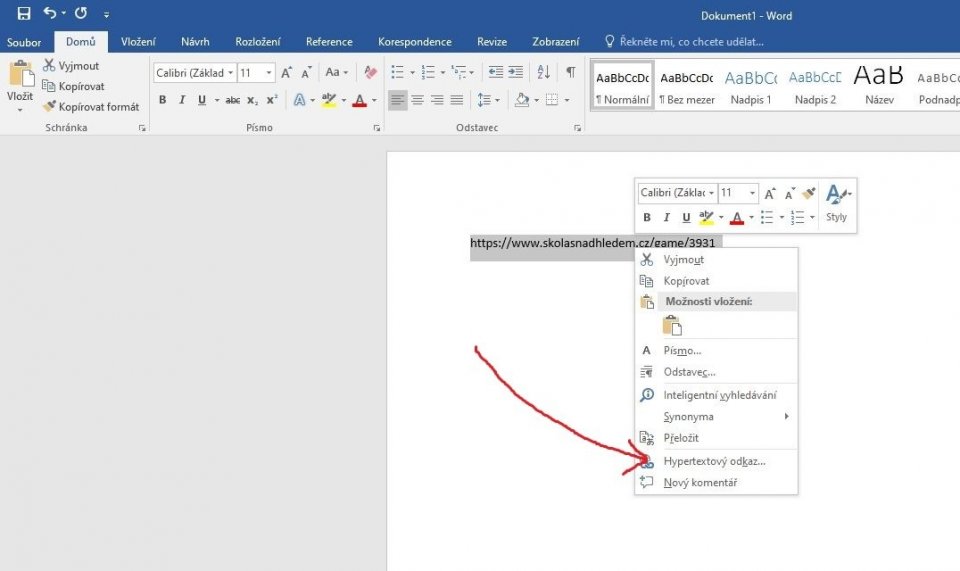Open Text Effects in ribbon
The image size is (960, 571).
pos(299,100)
